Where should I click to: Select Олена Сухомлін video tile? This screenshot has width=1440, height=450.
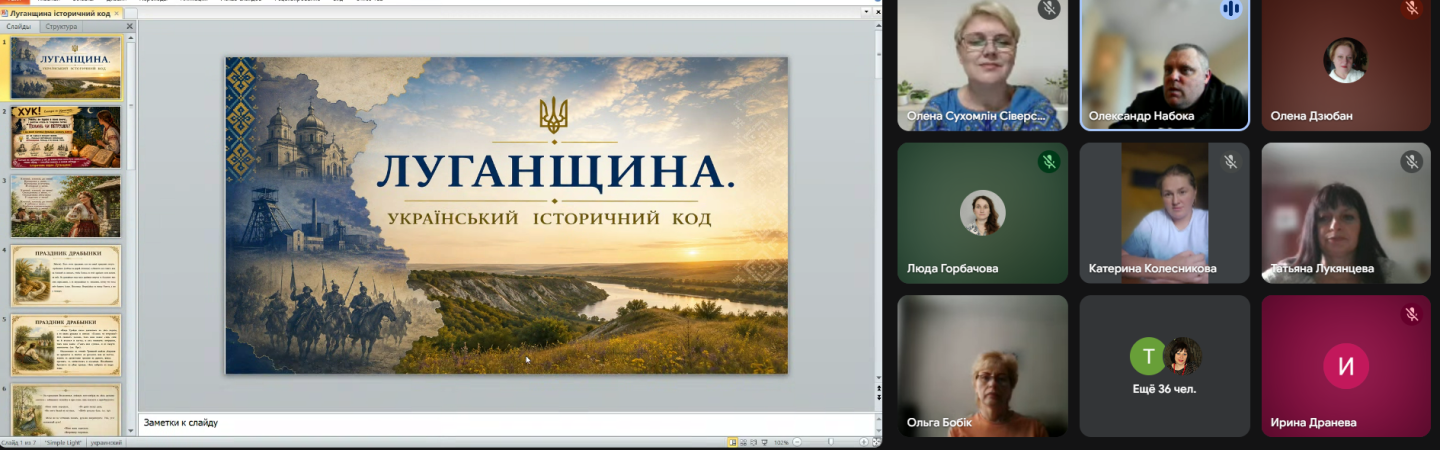click(x=982, y=65)
